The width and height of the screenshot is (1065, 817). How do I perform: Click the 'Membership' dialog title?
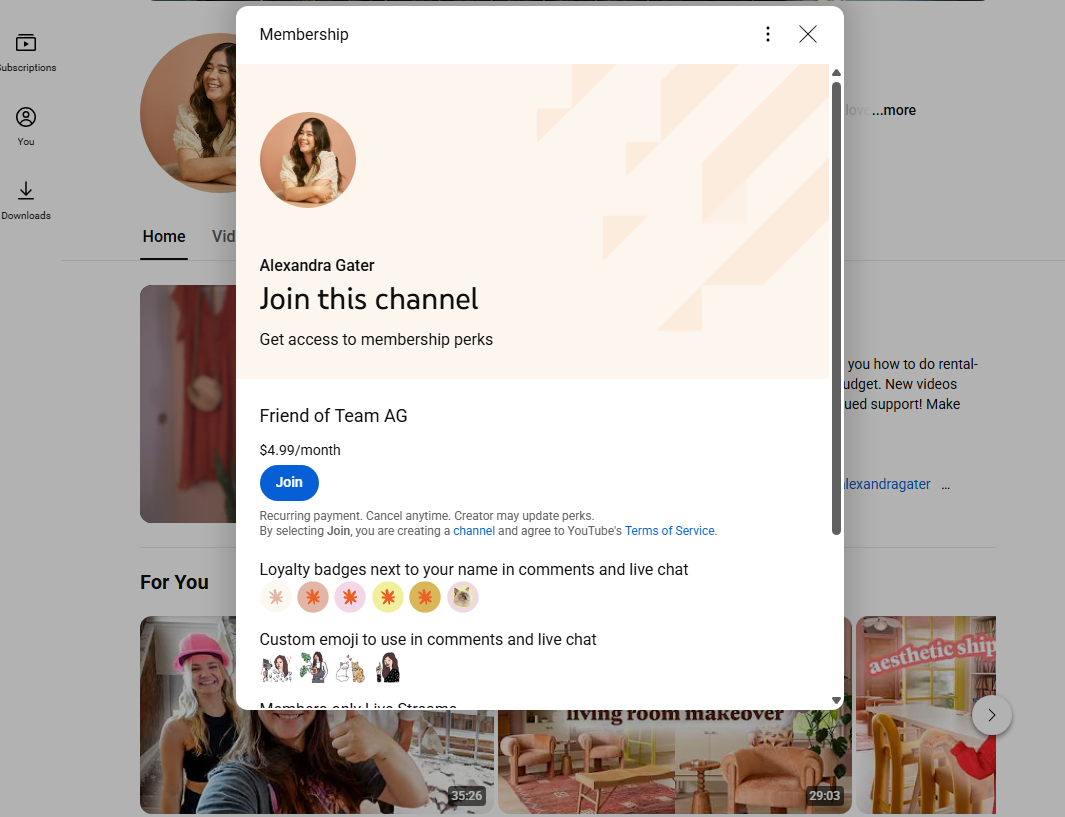[x=304, y=35]
